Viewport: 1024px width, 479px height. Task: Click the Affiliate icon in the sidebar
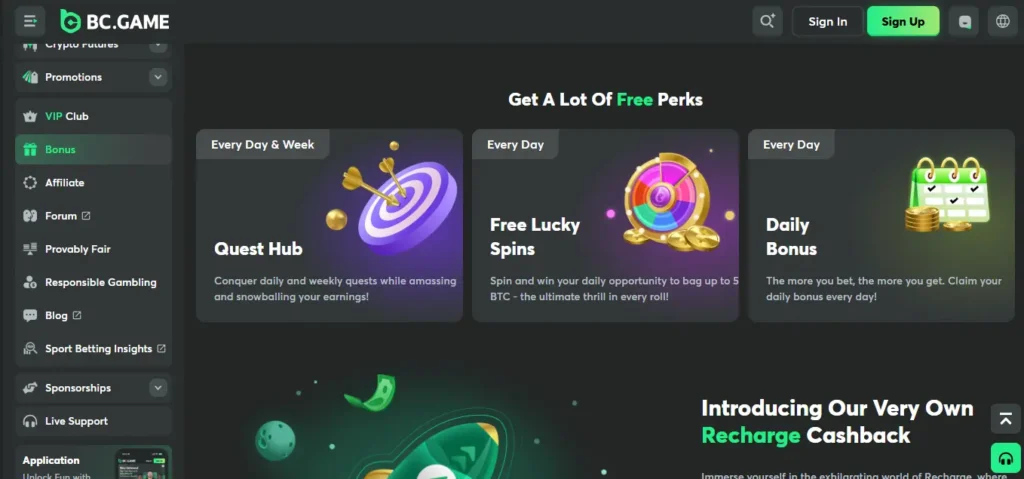click(x=30, y=183)
